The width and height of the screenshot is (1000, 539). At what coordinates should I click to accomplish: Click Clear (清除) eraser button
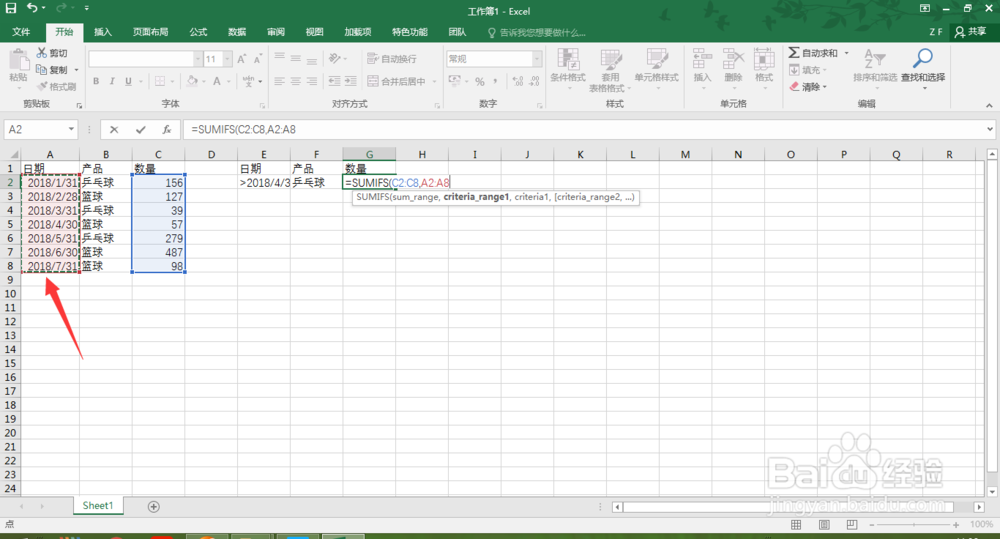807,87
